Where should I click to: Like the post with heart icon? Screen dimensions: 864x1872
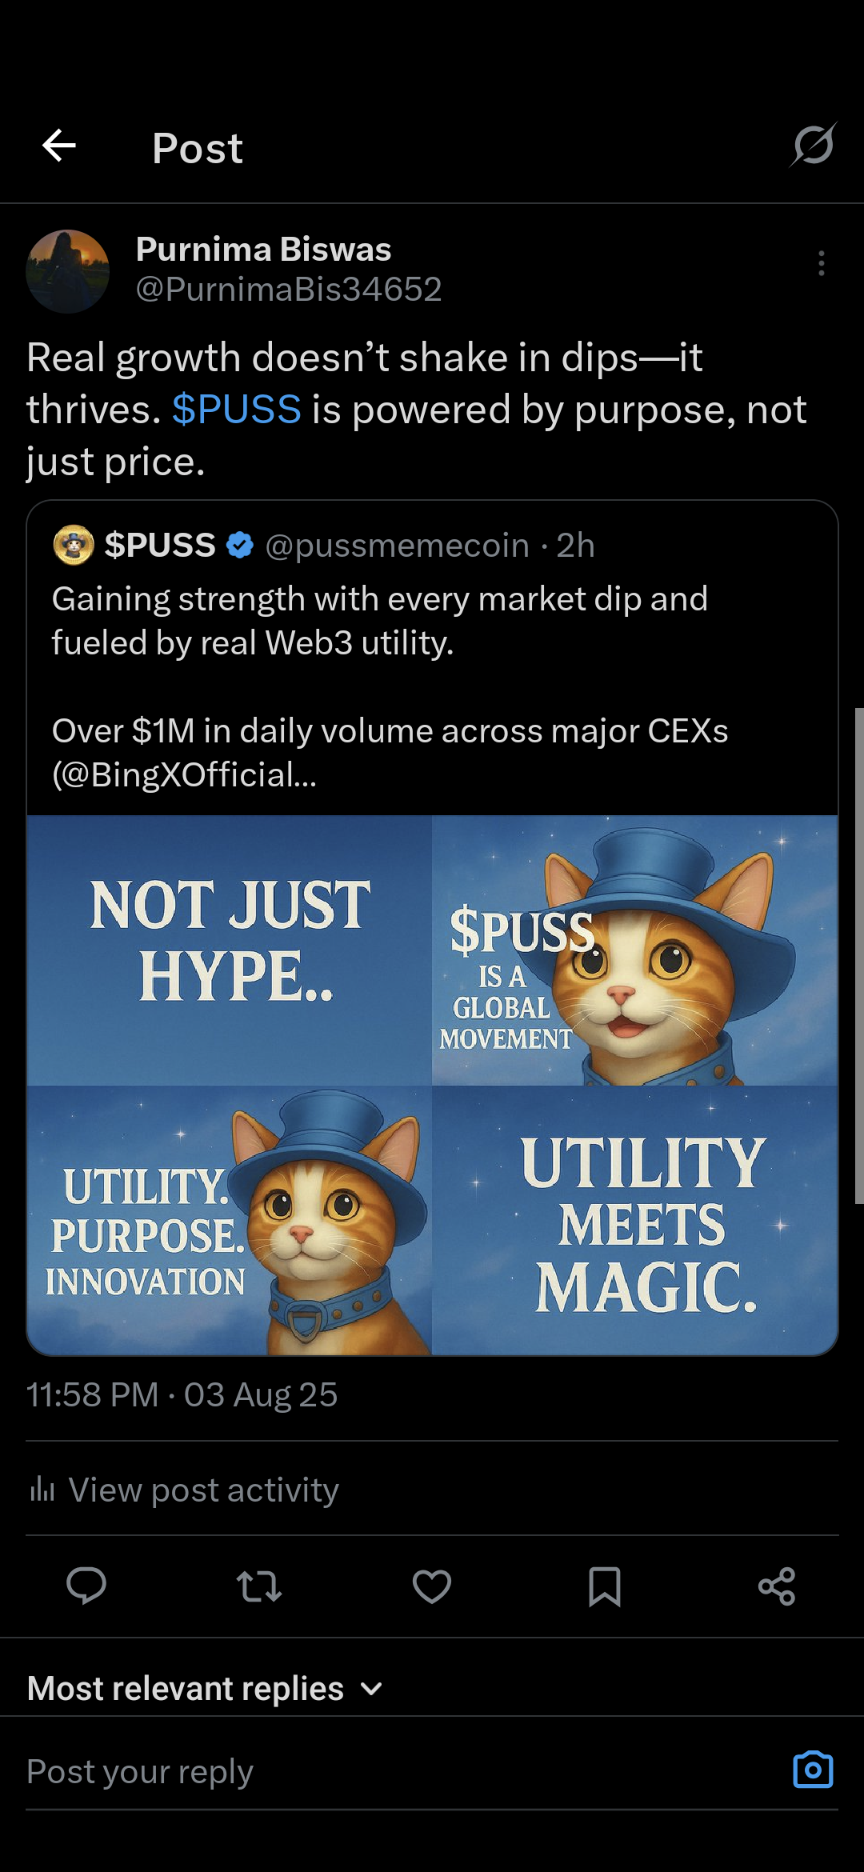[432, 1586]
